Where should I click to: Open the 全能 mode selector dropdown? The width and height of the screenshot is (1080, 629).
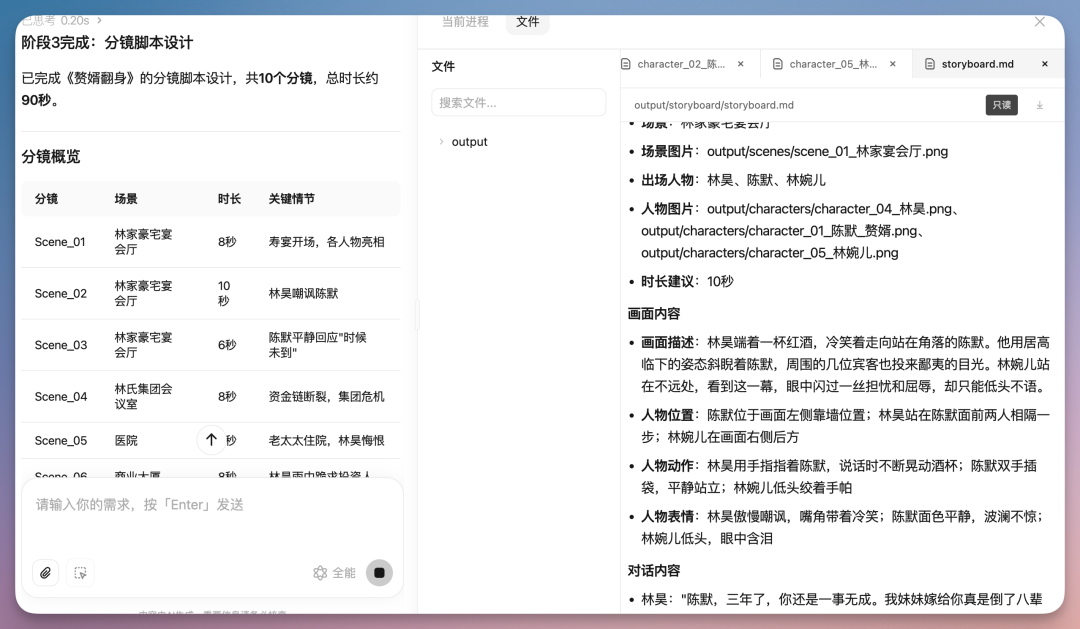pyautogui.click(x=342, y=572)
